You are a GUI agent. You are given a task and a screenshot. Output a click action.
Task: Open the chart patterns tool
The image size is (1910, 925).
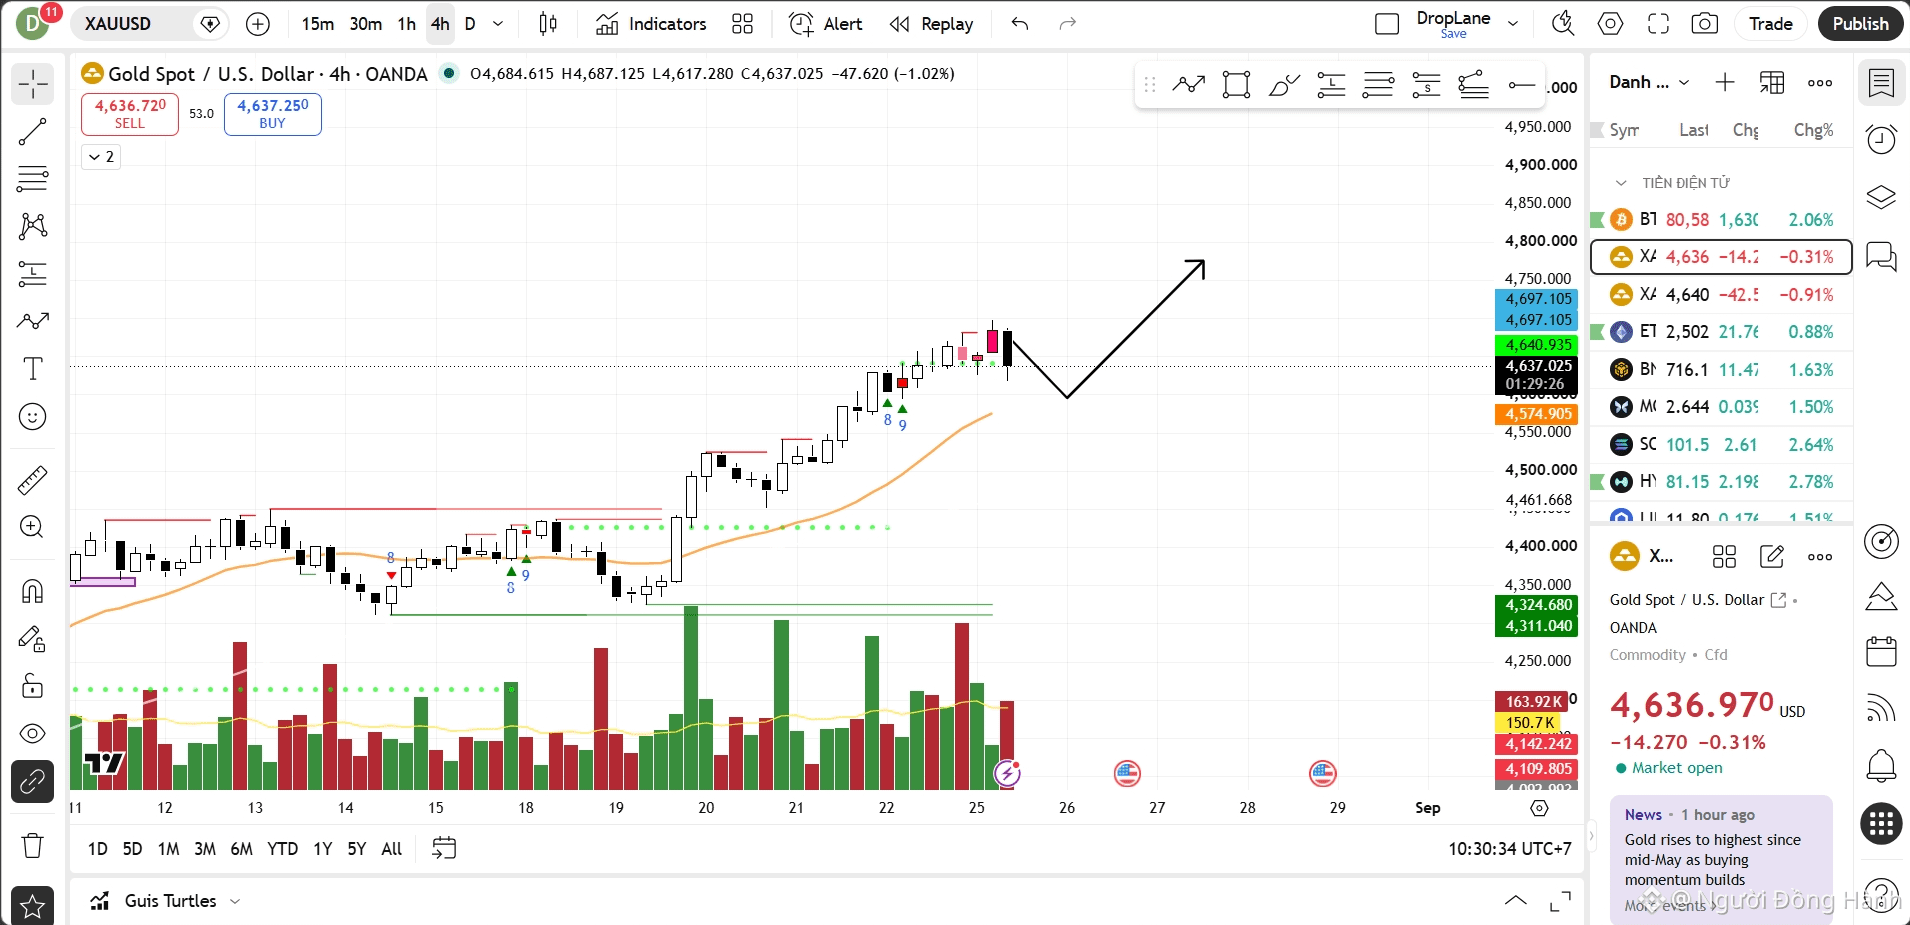click(32, 226)
